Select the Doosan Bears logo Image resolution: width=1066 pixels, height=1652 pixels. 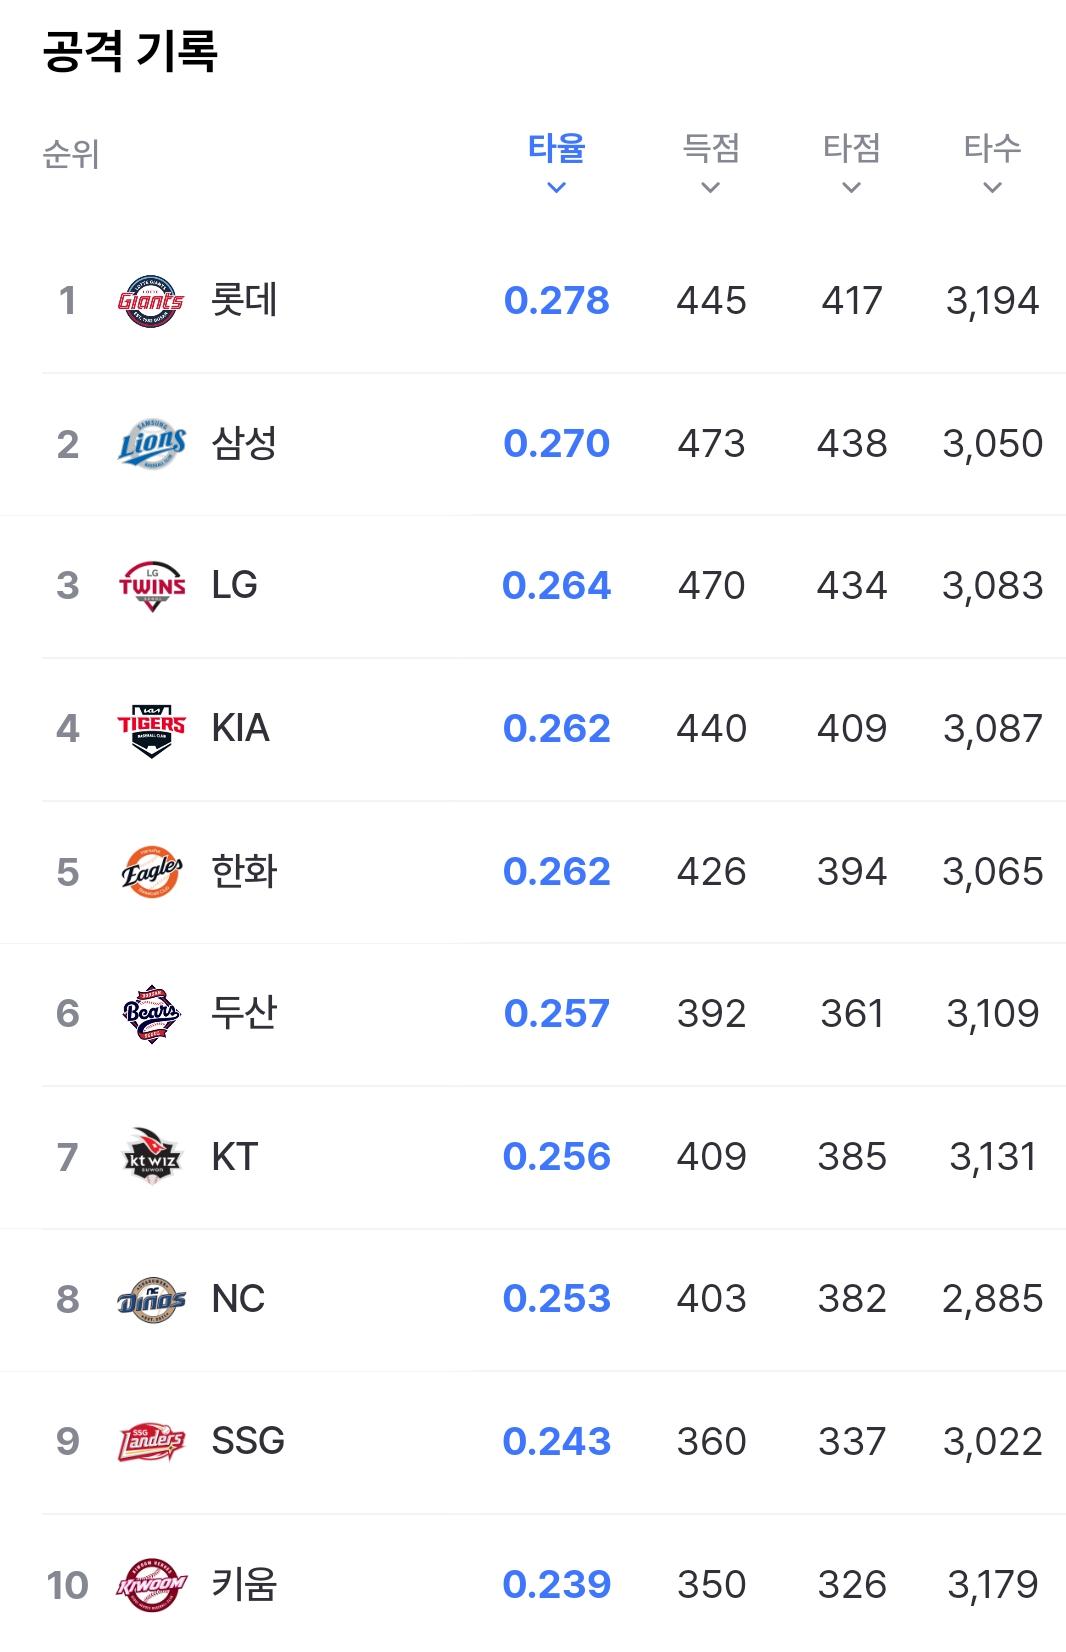(152, 1014)
